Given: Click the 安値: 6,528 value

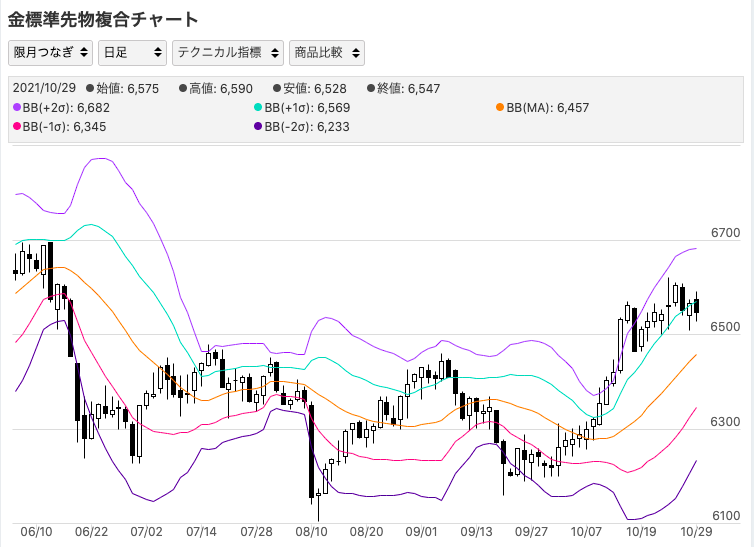Looking at the screenshot, I should 314,88.
